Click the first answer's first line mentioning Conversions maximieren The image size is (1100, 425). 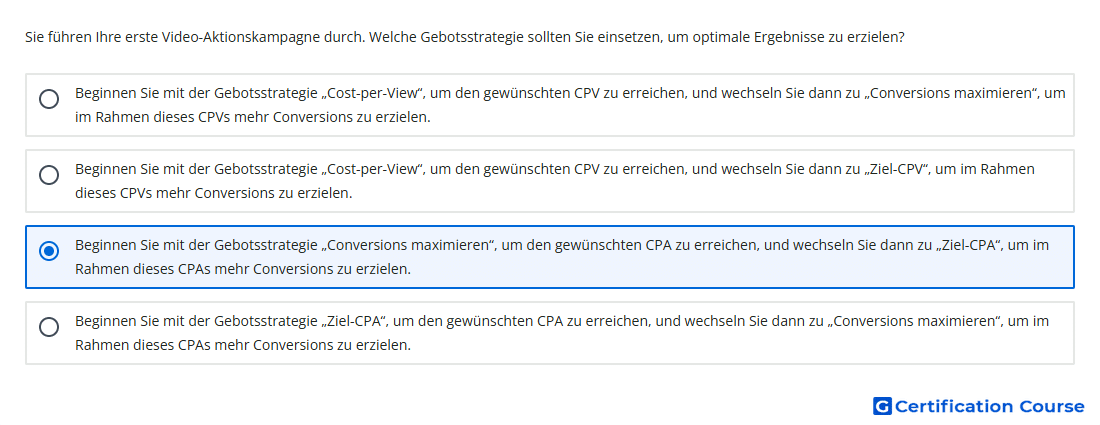pos(570,93)
